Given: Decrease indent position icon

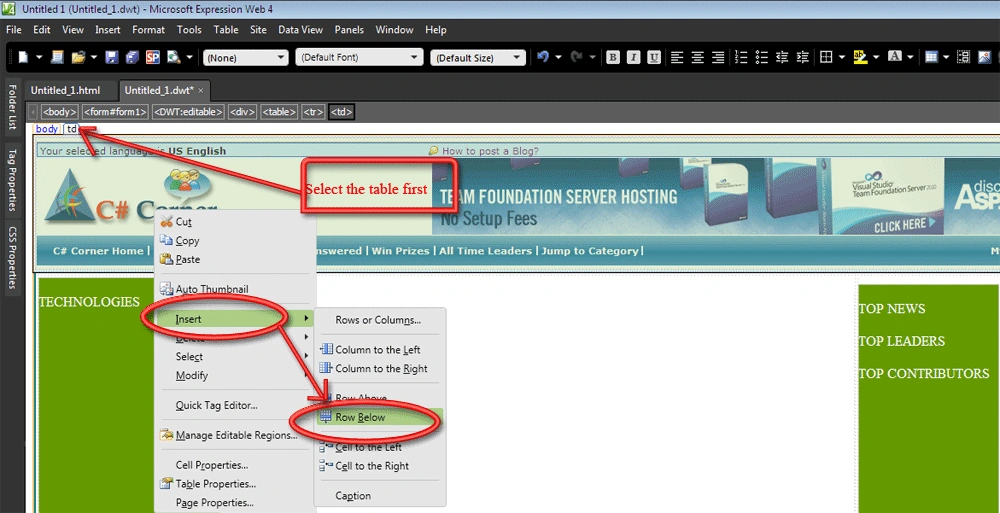Looking at the screenshot, I should tap(782, 57).
